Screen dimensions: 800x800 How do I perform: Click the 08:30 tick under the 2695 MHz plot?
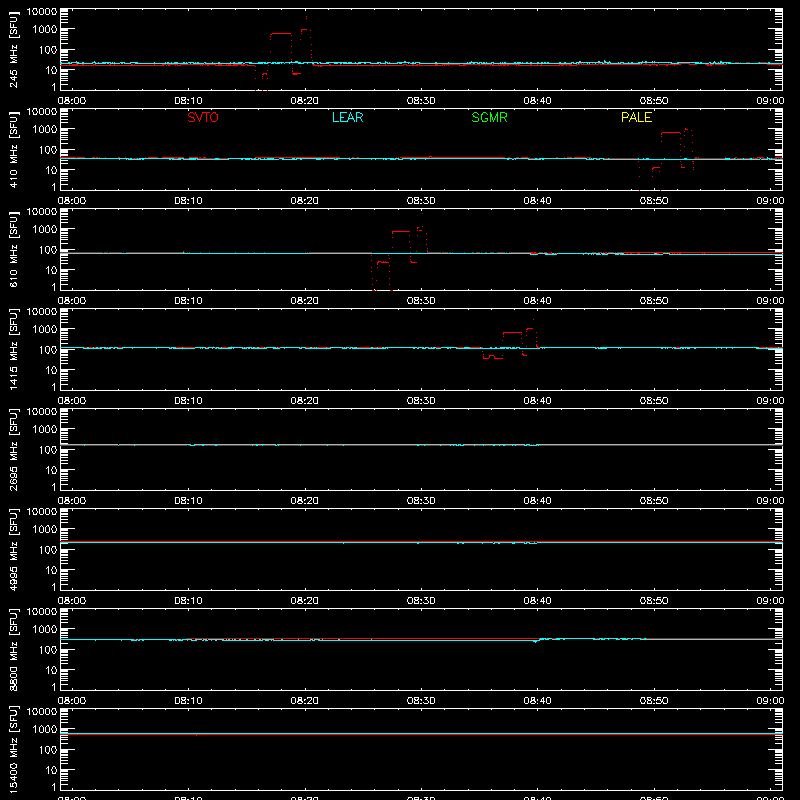coord(421,501)
